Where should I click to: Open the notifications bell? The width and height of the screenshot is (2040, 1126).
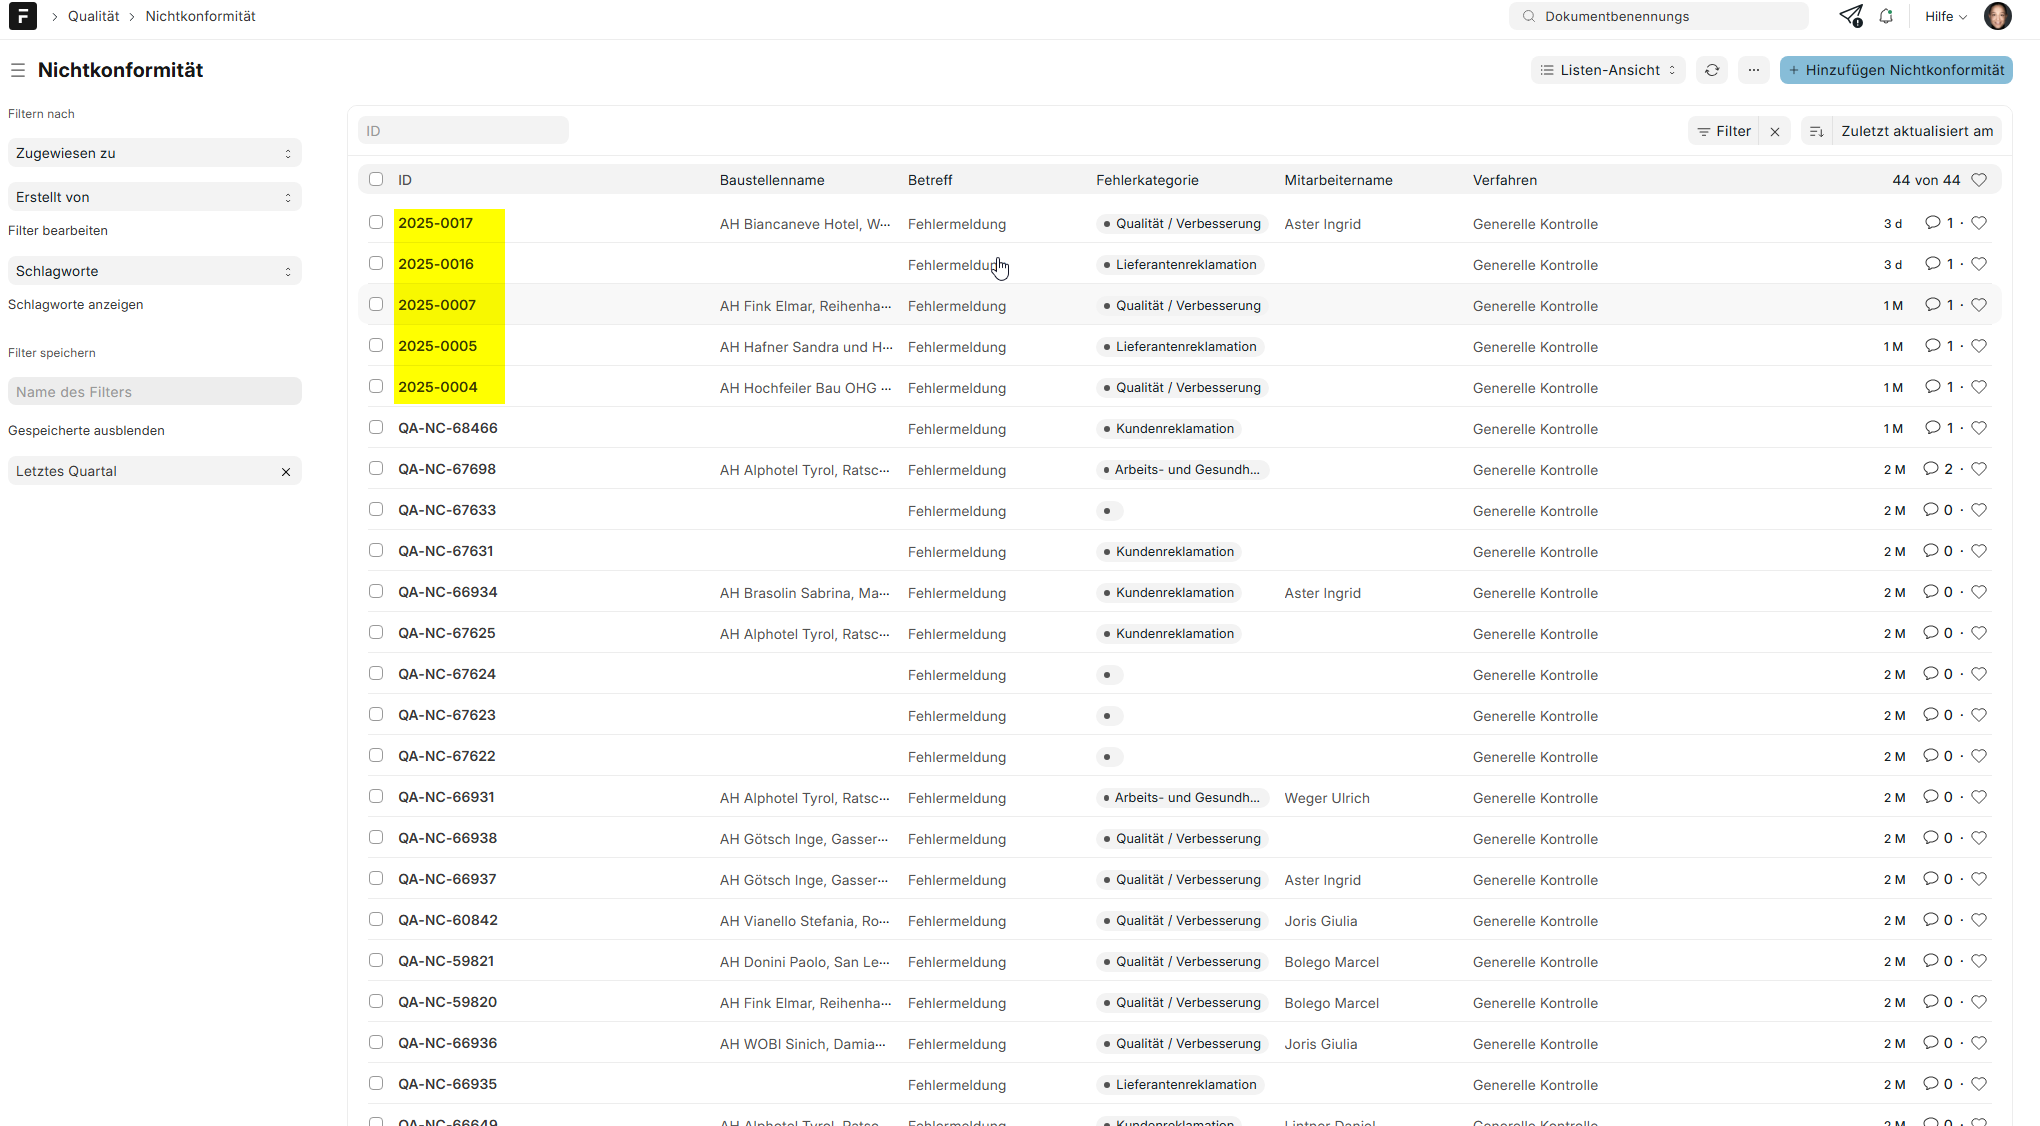(x=1886, y=16)
